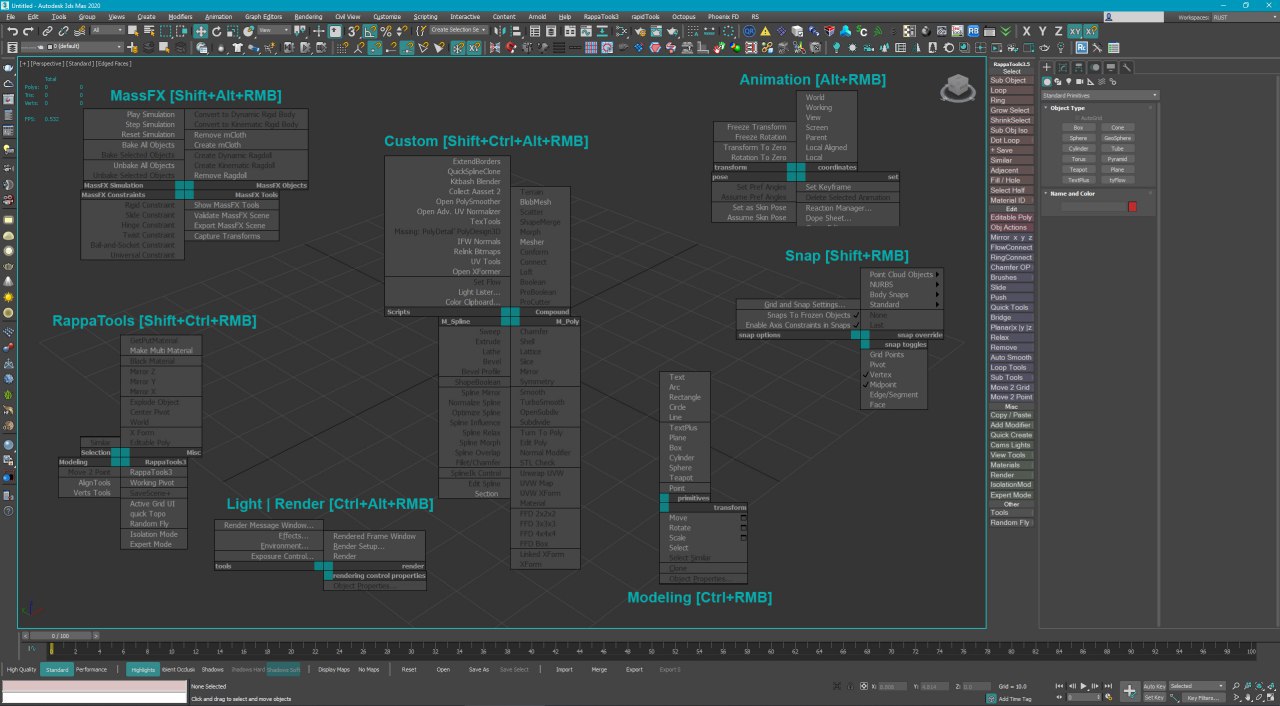1280x706 pixels.
Task: Toggle Shadows Soft option
Action: 283,670
